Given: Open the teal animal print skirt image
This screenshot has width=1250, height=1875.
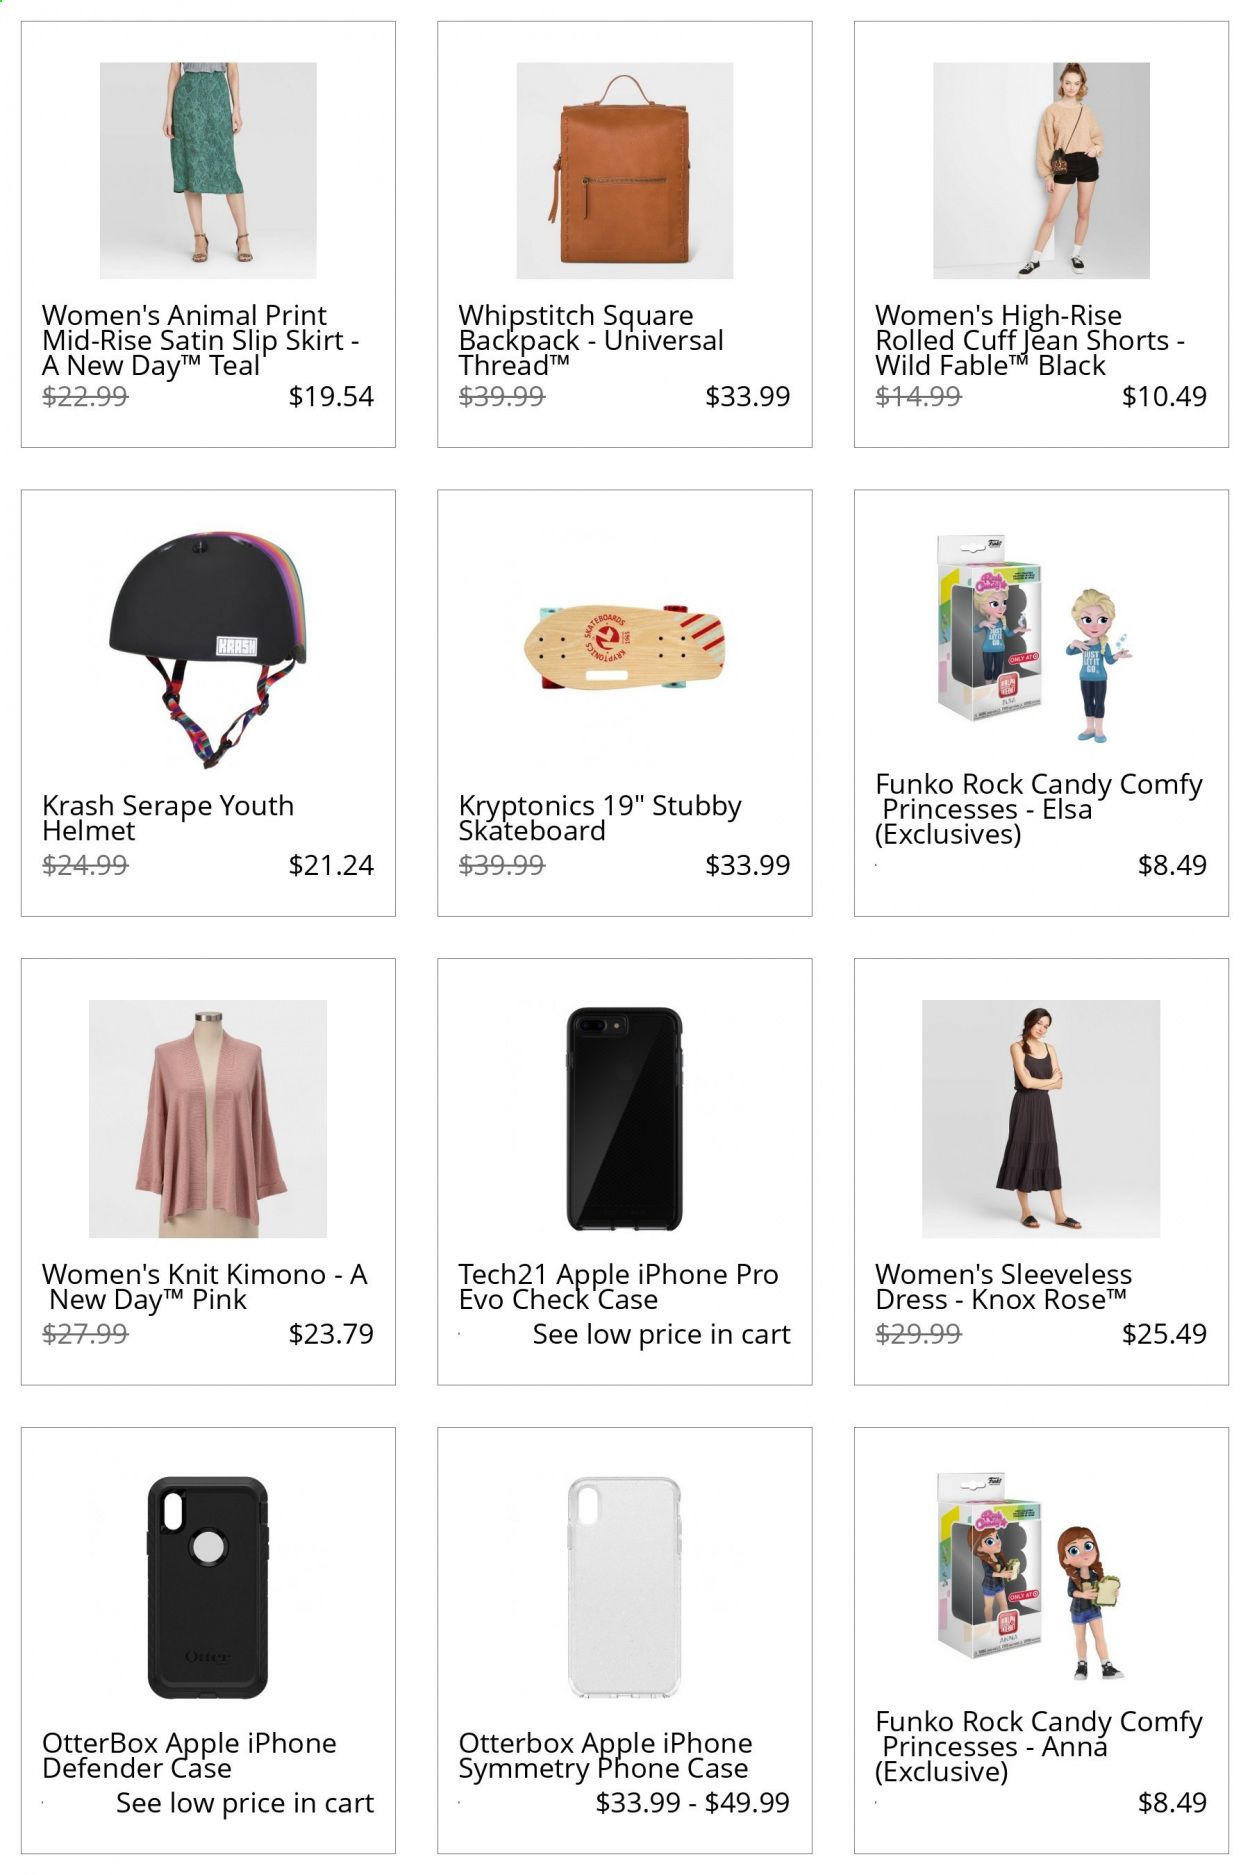Looking at the screenshot, I should [208, 171].
